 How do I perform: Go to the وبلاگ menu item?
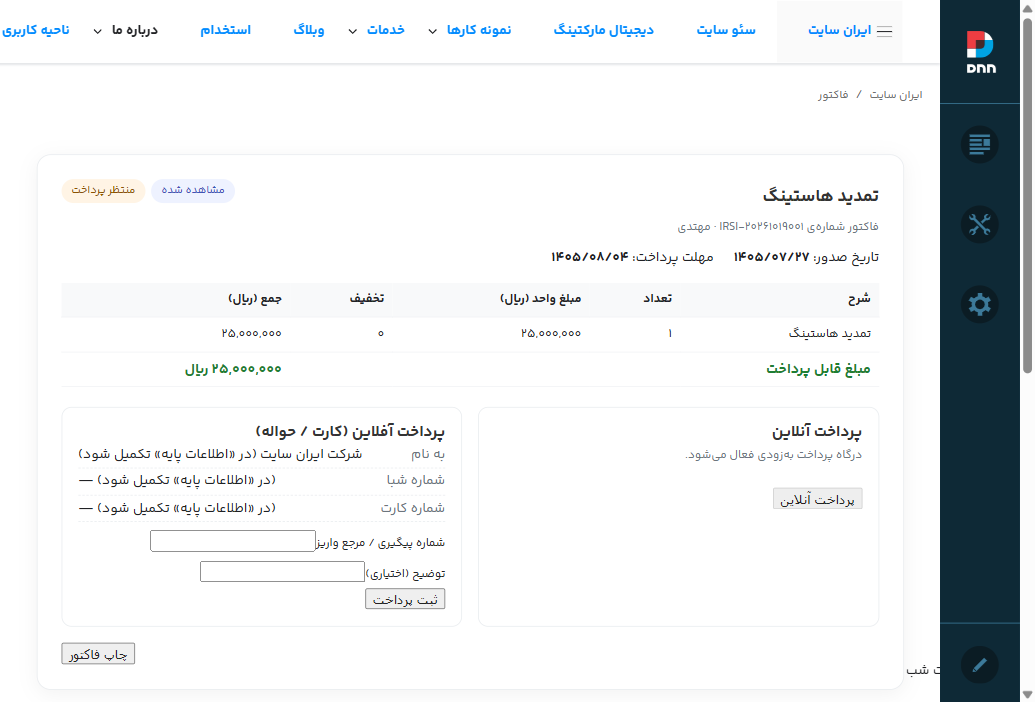[x=308, y=30]
